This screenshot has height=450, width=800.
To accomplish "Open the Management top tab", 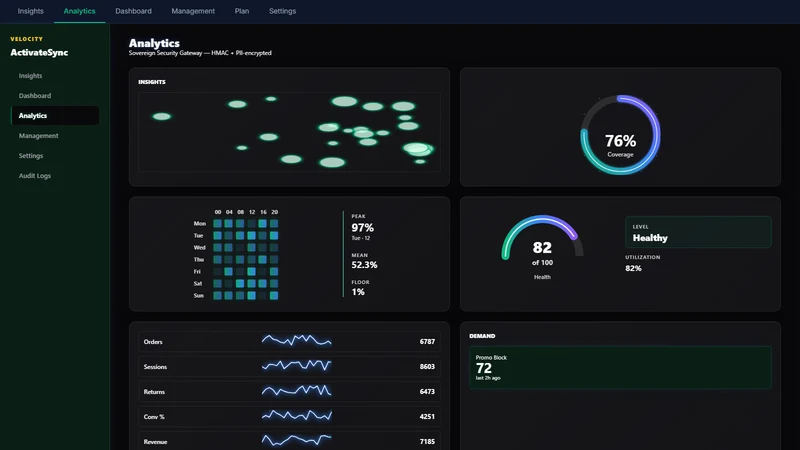I will click(193, 11).
